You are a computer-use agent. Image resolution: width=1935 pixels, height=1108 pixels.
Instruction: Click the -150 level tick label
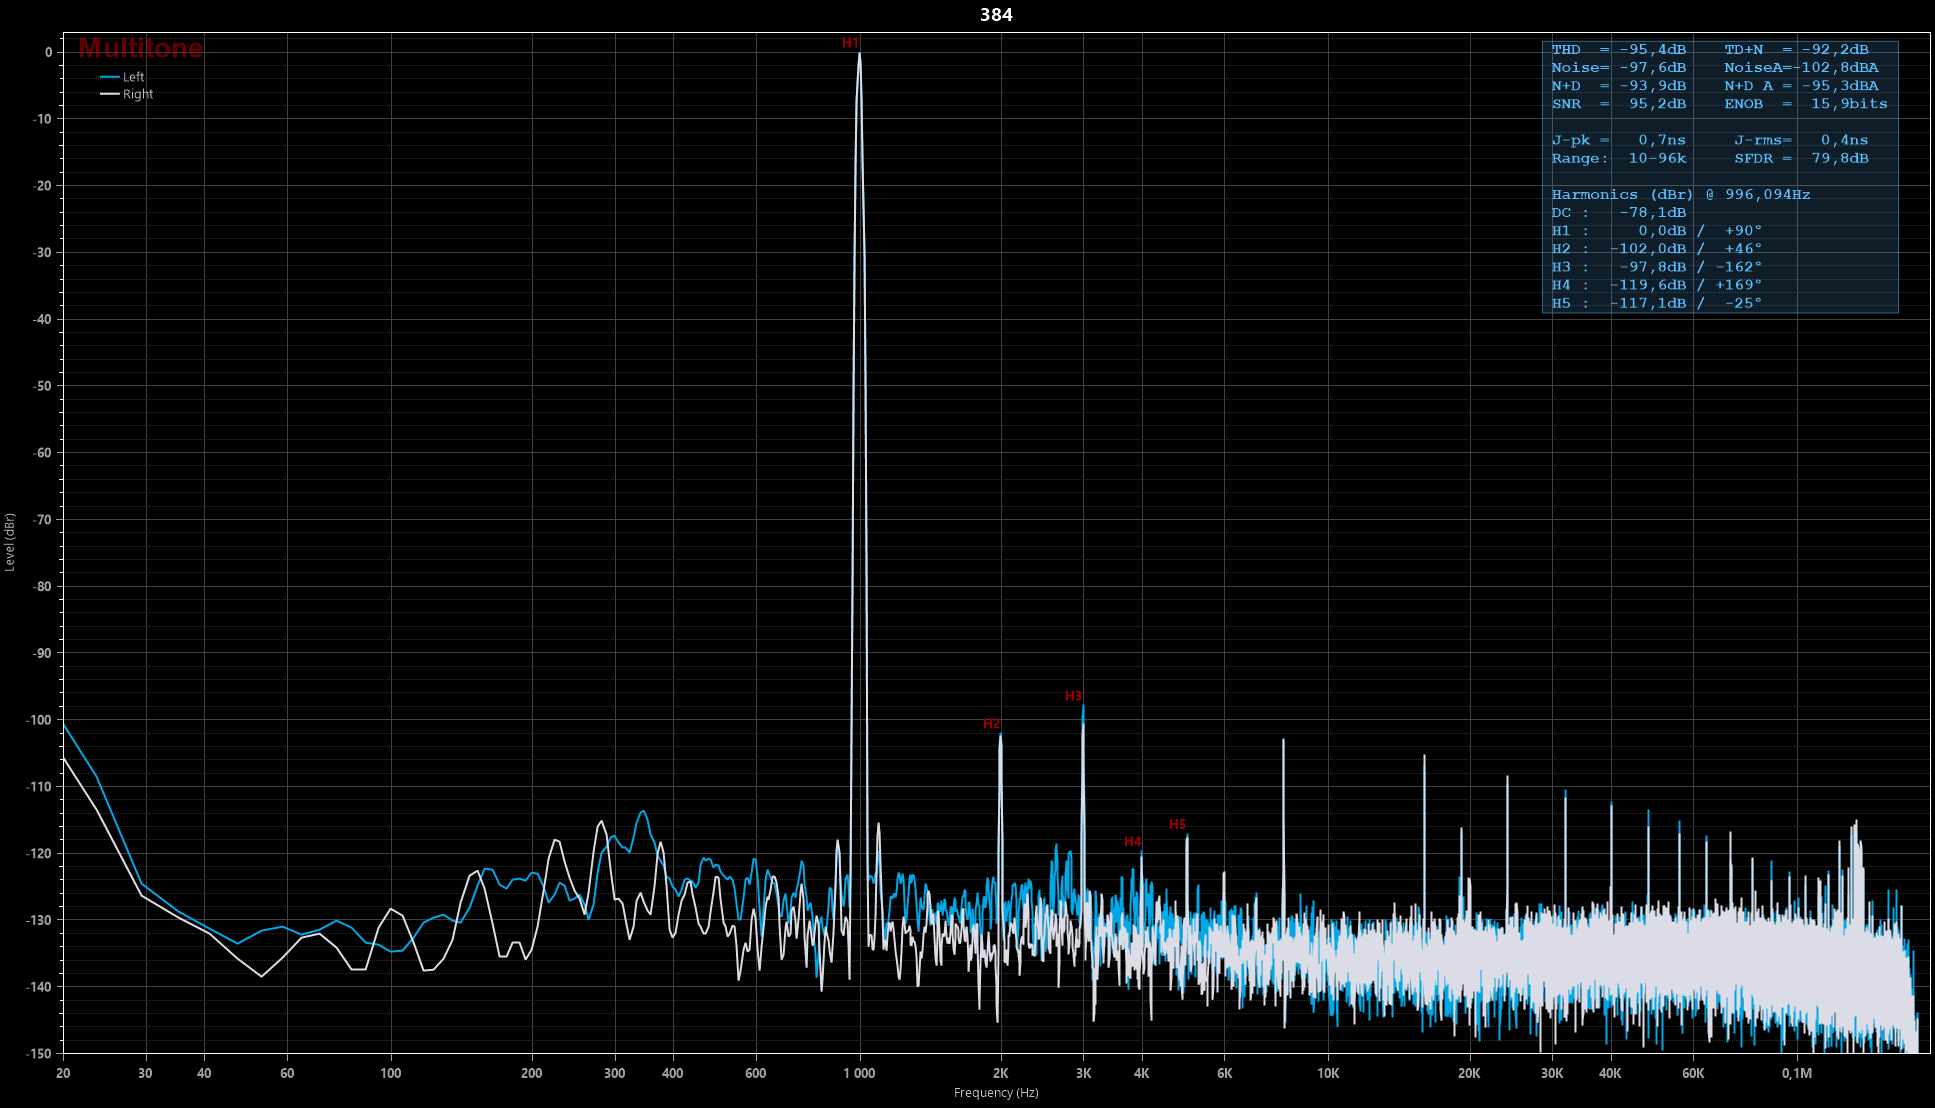pos(38,1053)
